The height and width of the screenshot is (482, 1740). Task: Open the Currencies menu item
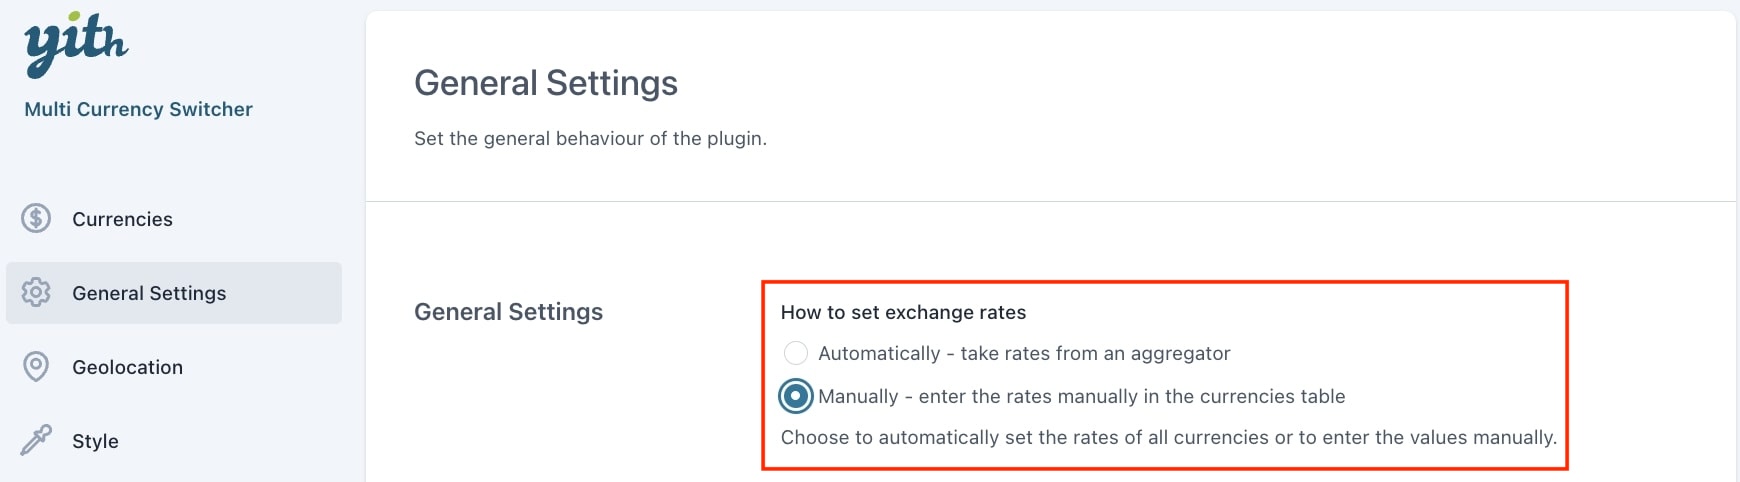pos(122,219)
